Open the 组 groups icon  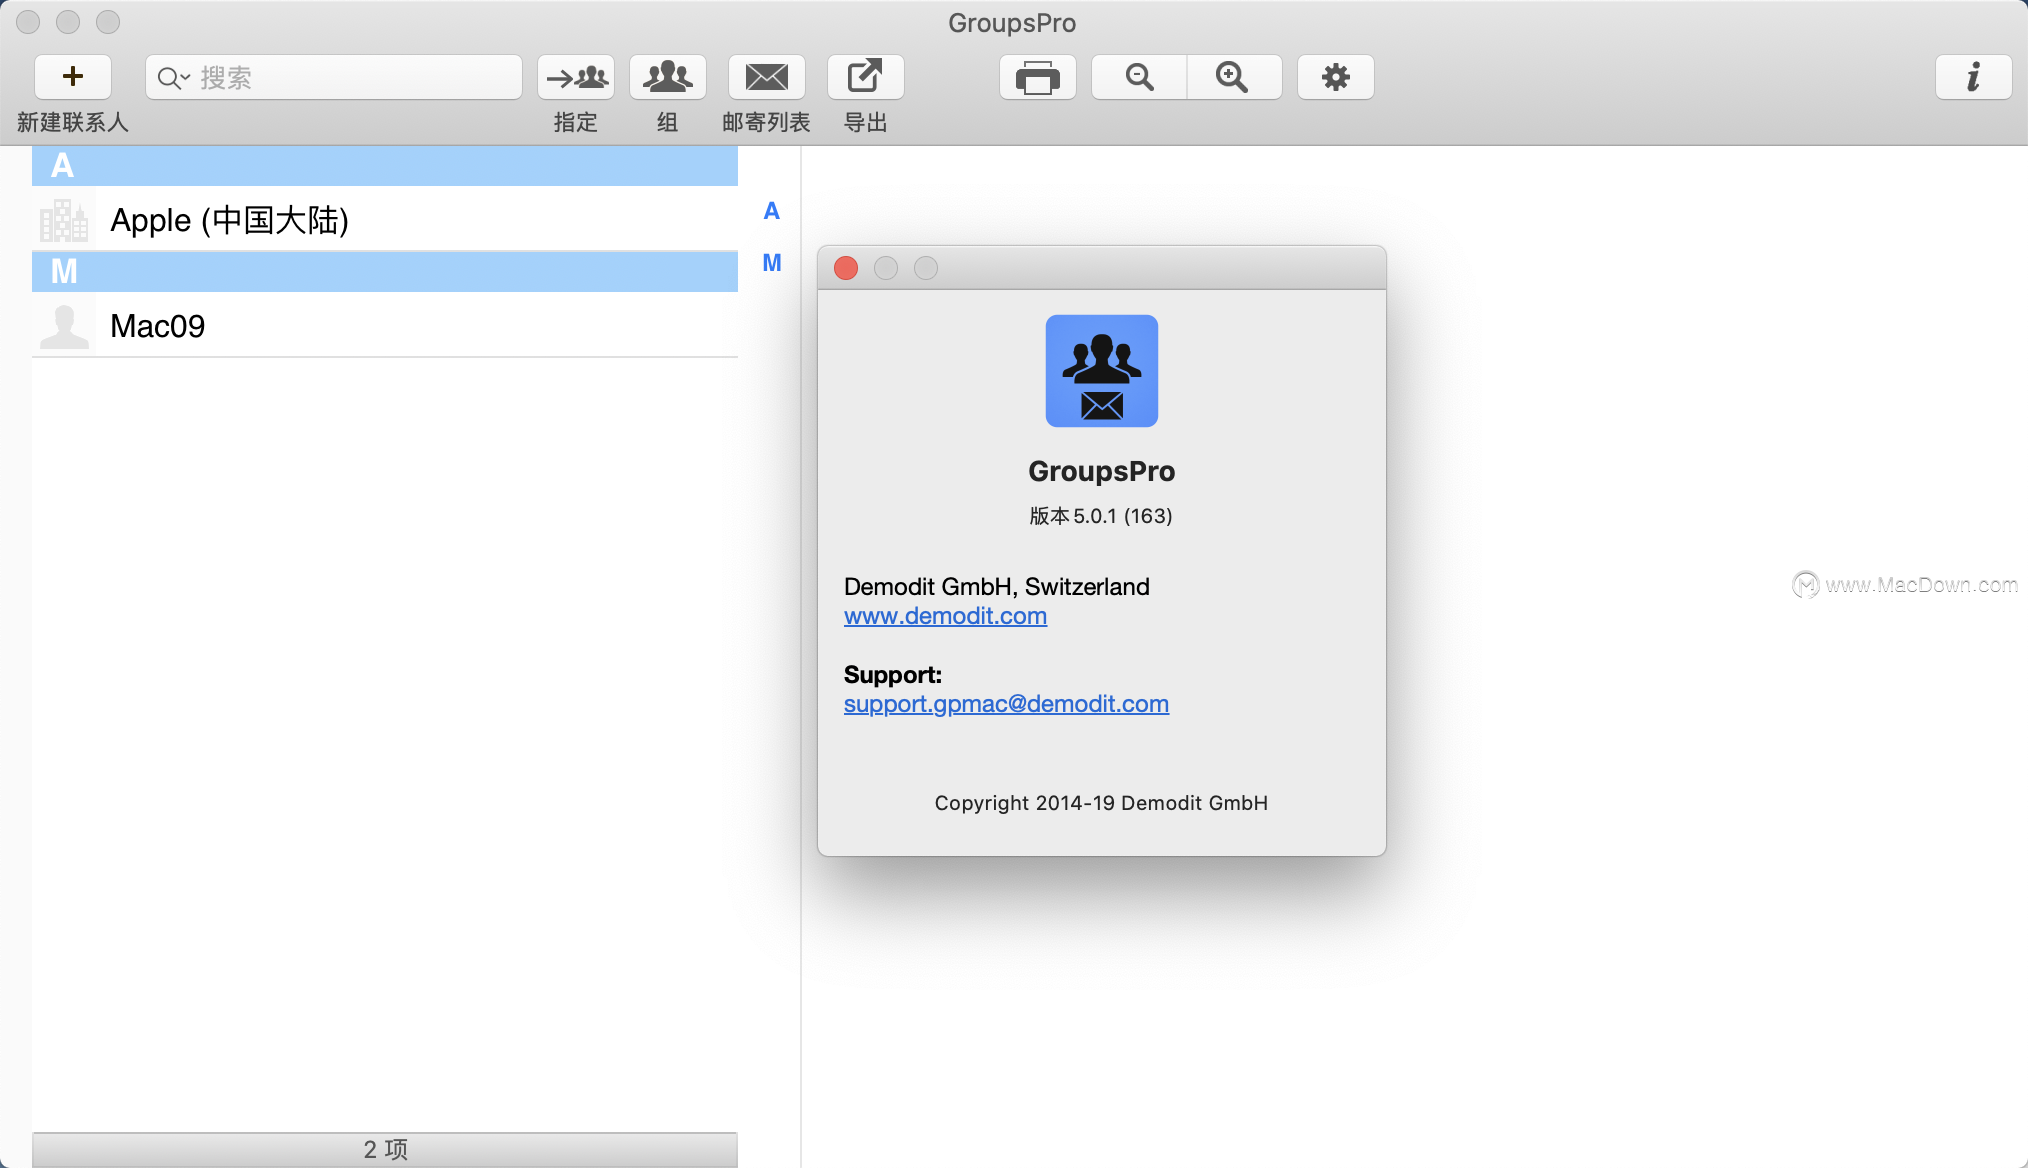[x=667, y=77]
